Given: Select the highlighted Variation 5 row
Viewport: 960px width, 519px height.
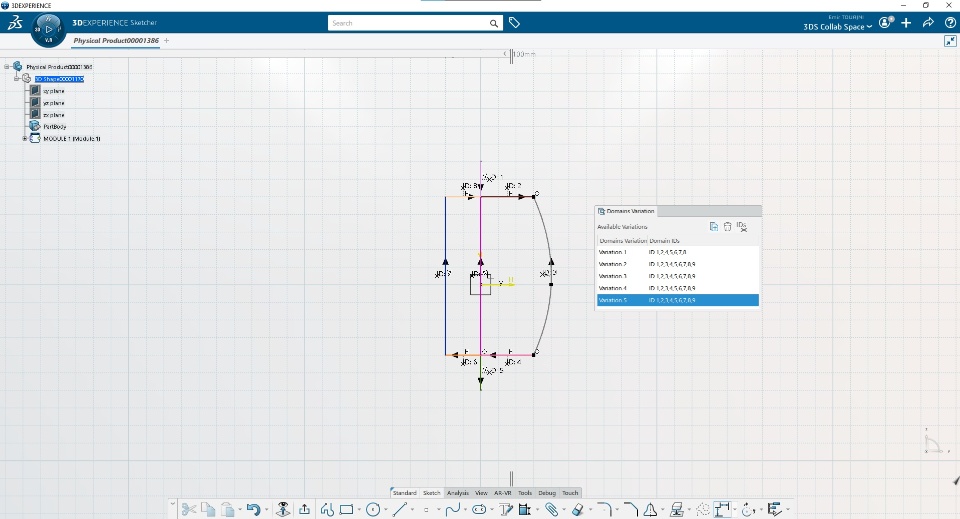Looking at the screenshot, I should [x=678, y=300].
